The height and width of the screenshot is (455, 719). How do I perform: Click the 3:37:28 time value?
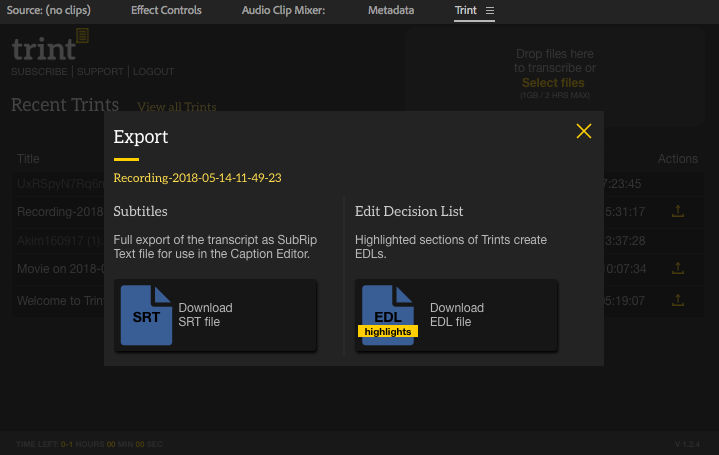[625, 241]
